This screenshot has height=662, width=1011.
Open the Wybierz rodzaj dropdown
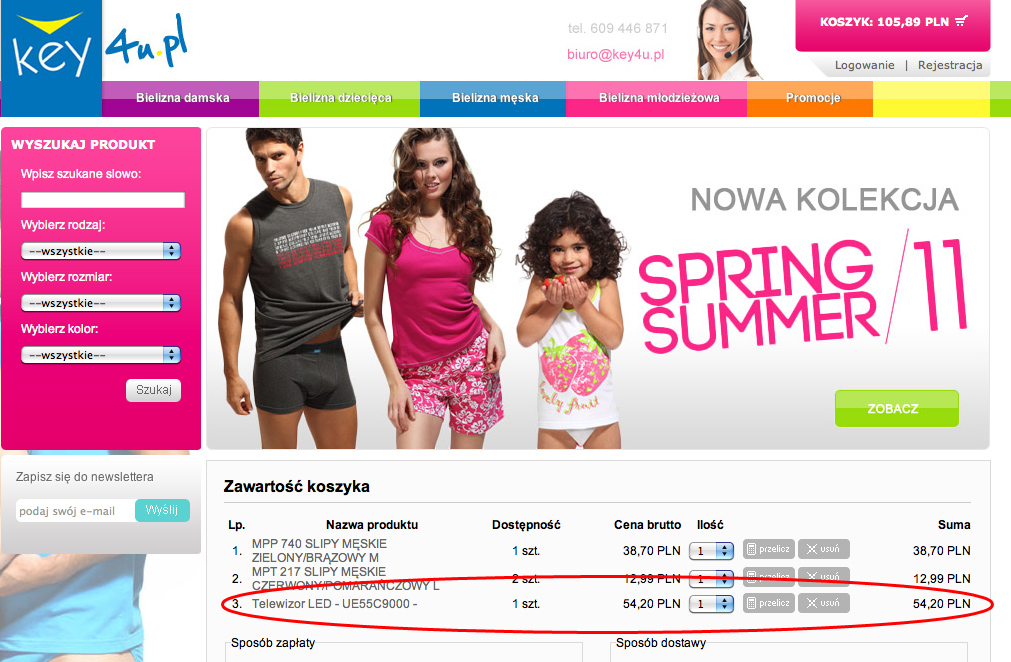101,251
